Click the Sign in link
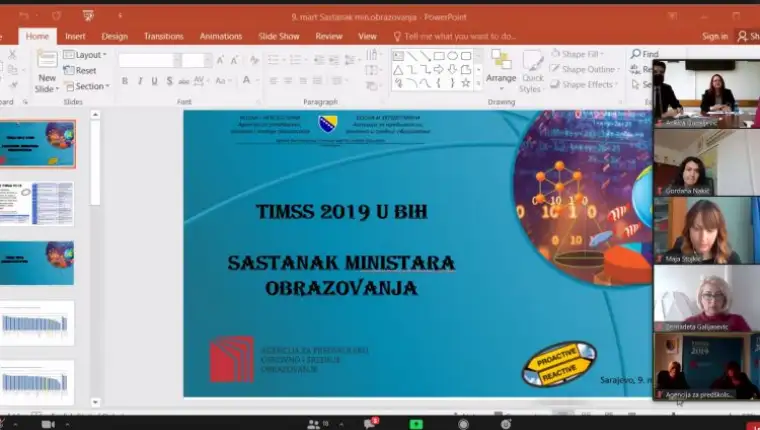Image resolution: width=760 pixels, height=430 pixels. click(x=715, y=36)
